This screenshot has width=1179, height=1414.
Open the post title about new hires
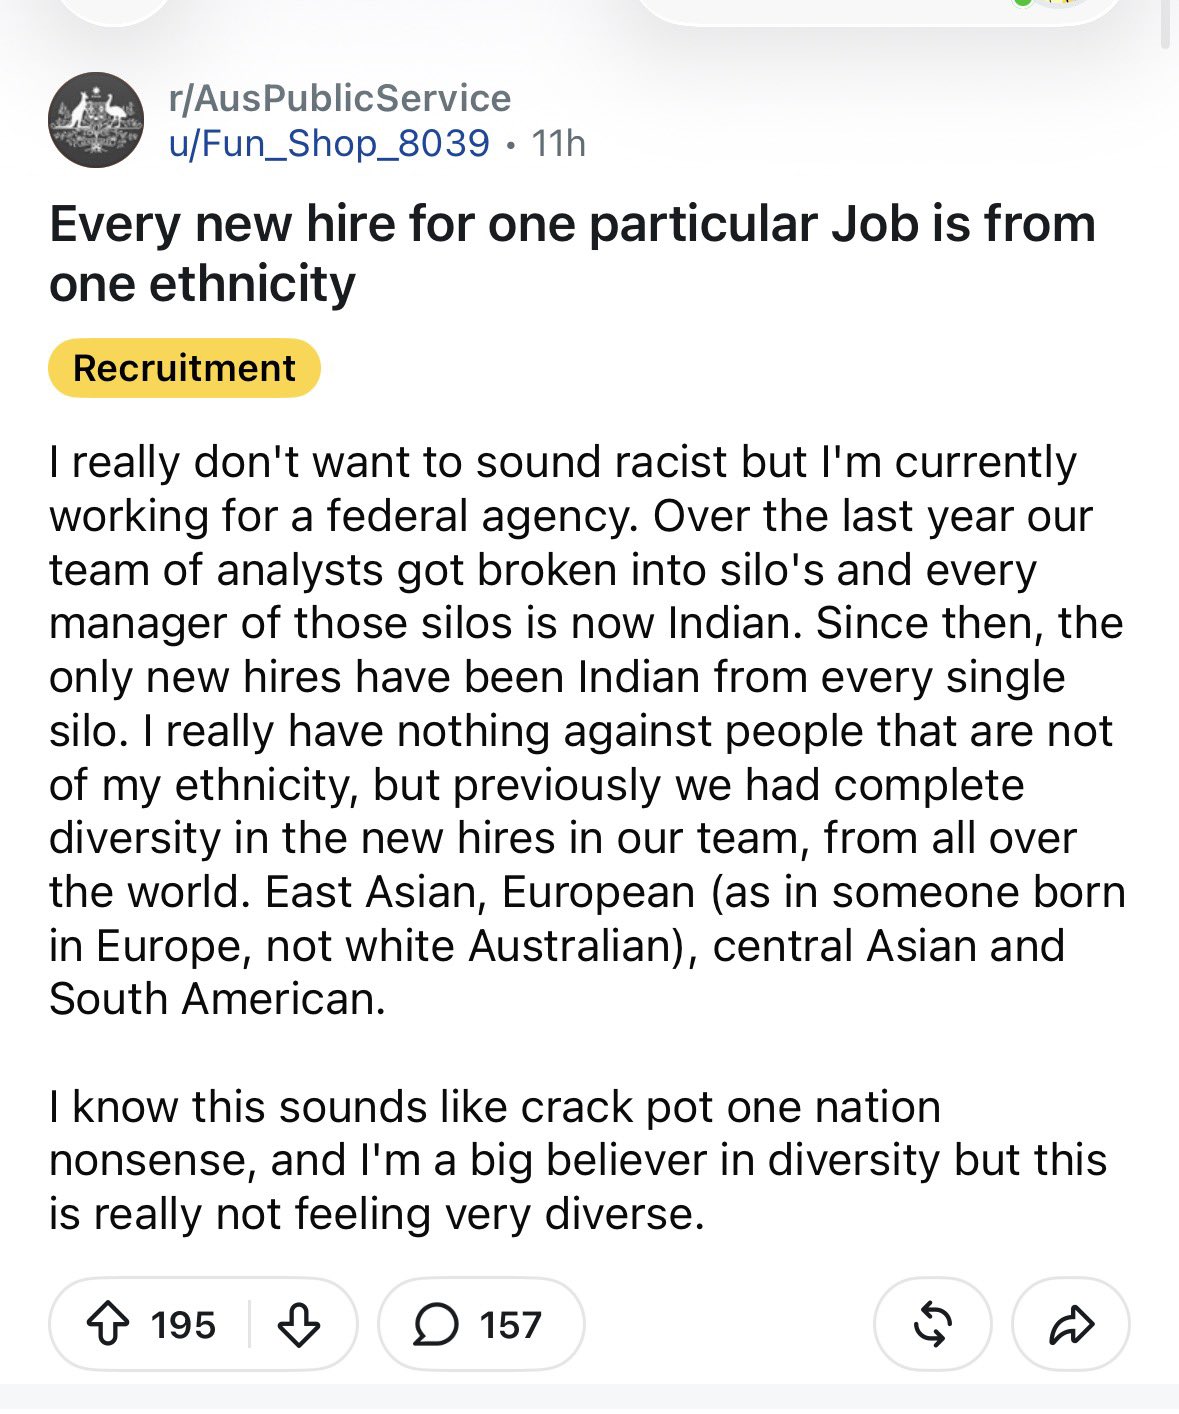click(572, 253)
